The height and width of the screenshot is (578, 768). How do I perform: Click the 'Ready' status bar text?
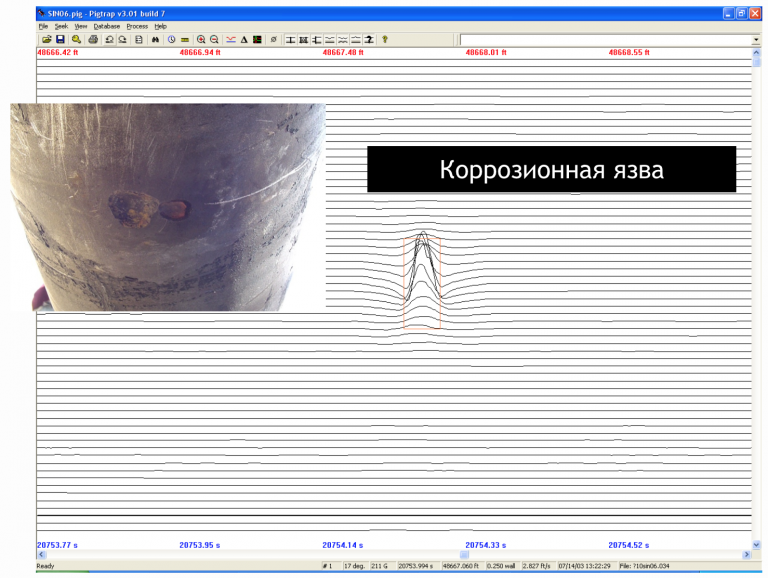46,566
